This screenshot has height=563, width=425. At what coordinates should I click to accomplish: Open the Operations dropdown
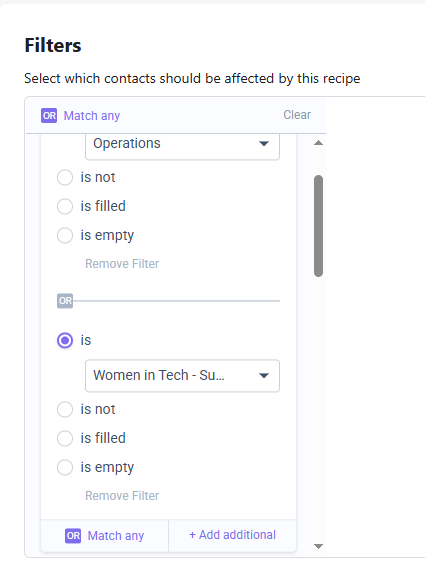click(182, 145)
